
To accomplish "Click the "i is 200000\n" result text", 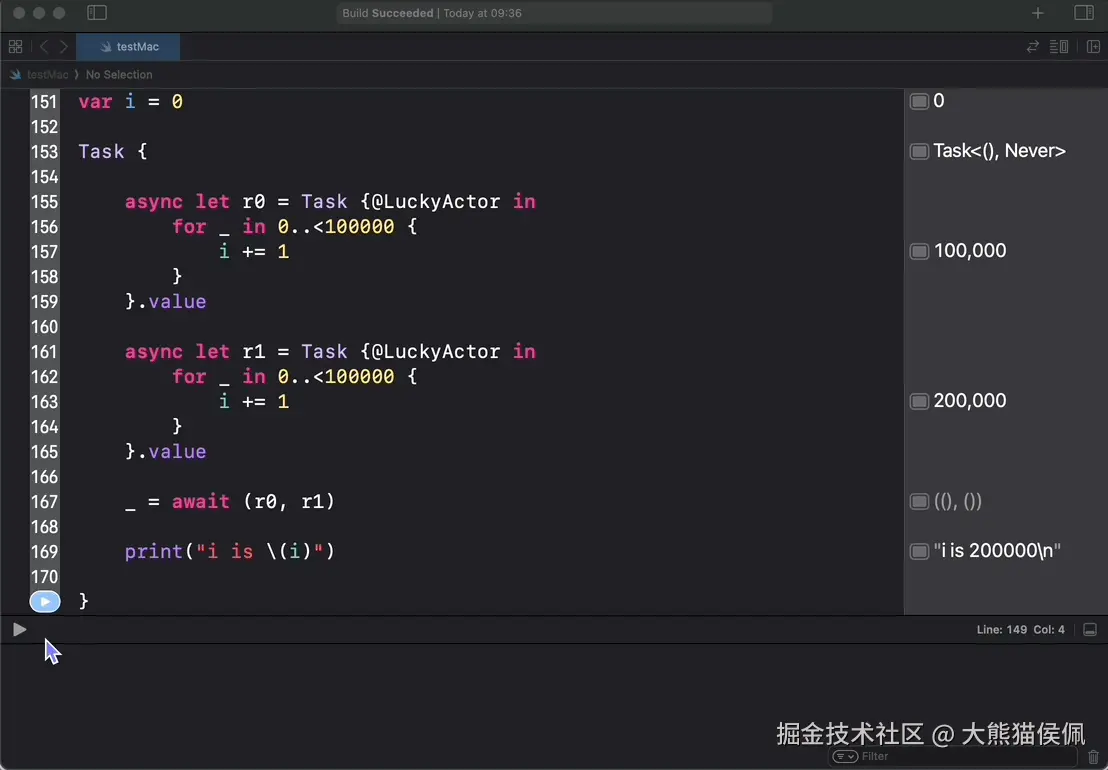I will [997, 551].
